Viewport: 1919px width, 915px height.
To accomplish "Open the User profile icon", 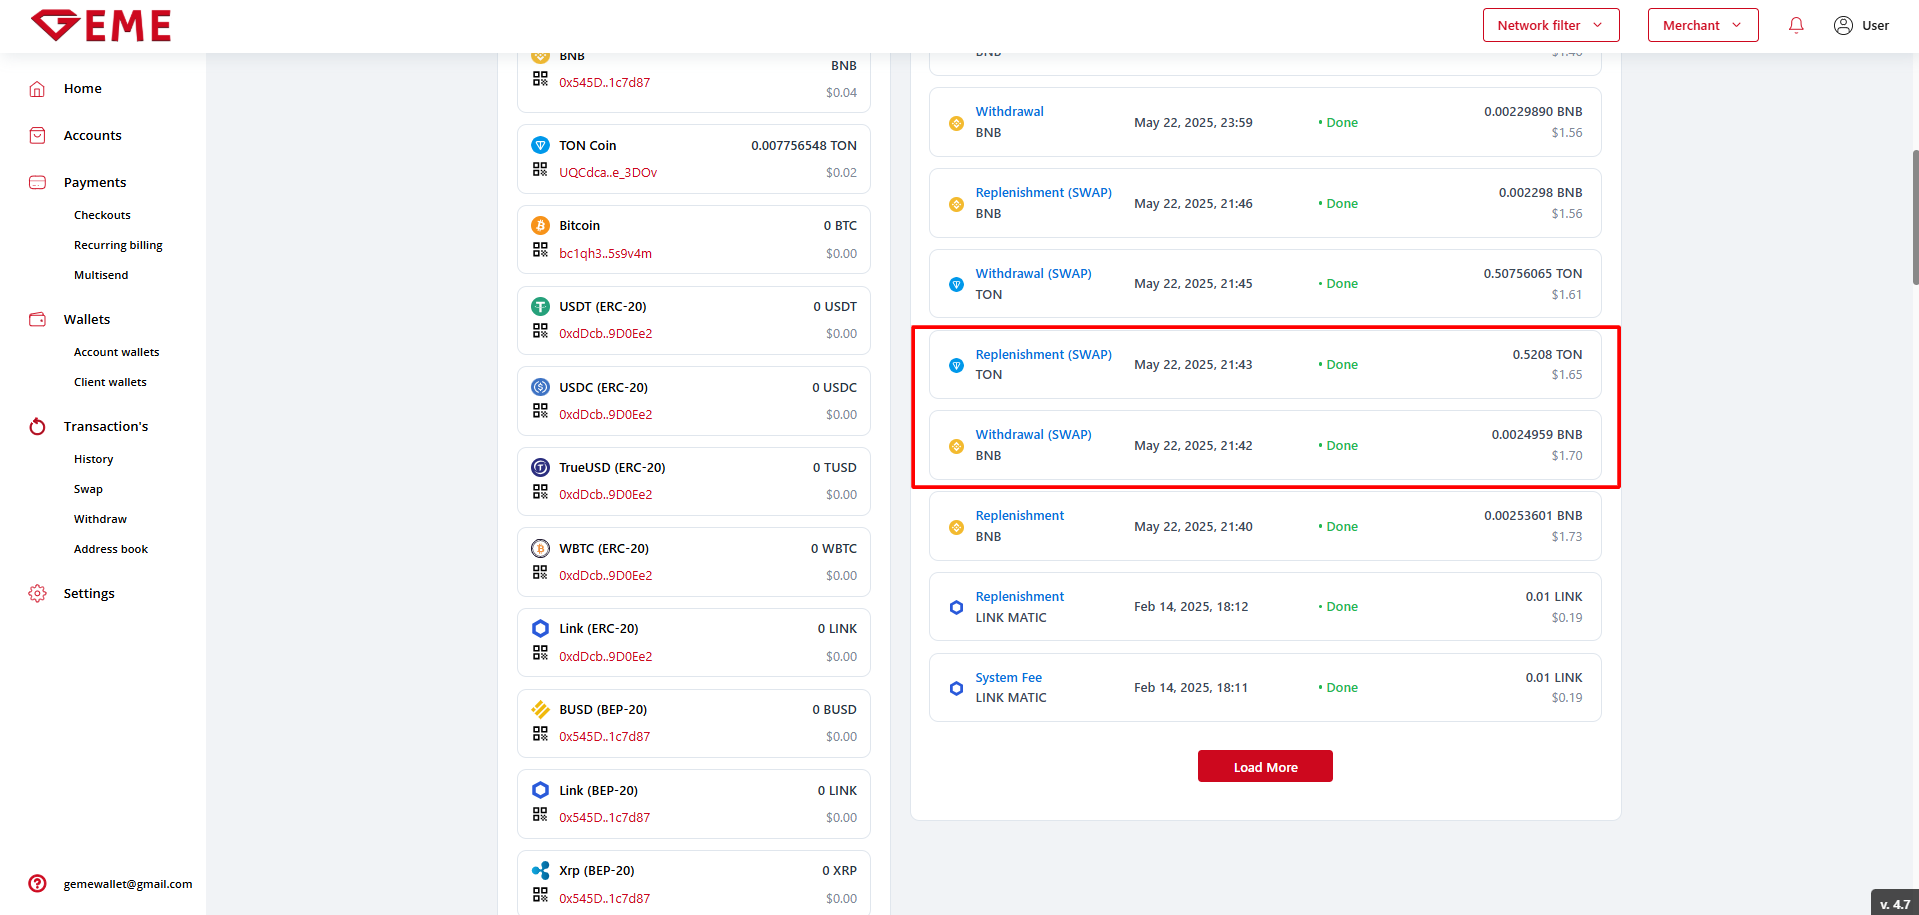I will (x=1843, y=26).
